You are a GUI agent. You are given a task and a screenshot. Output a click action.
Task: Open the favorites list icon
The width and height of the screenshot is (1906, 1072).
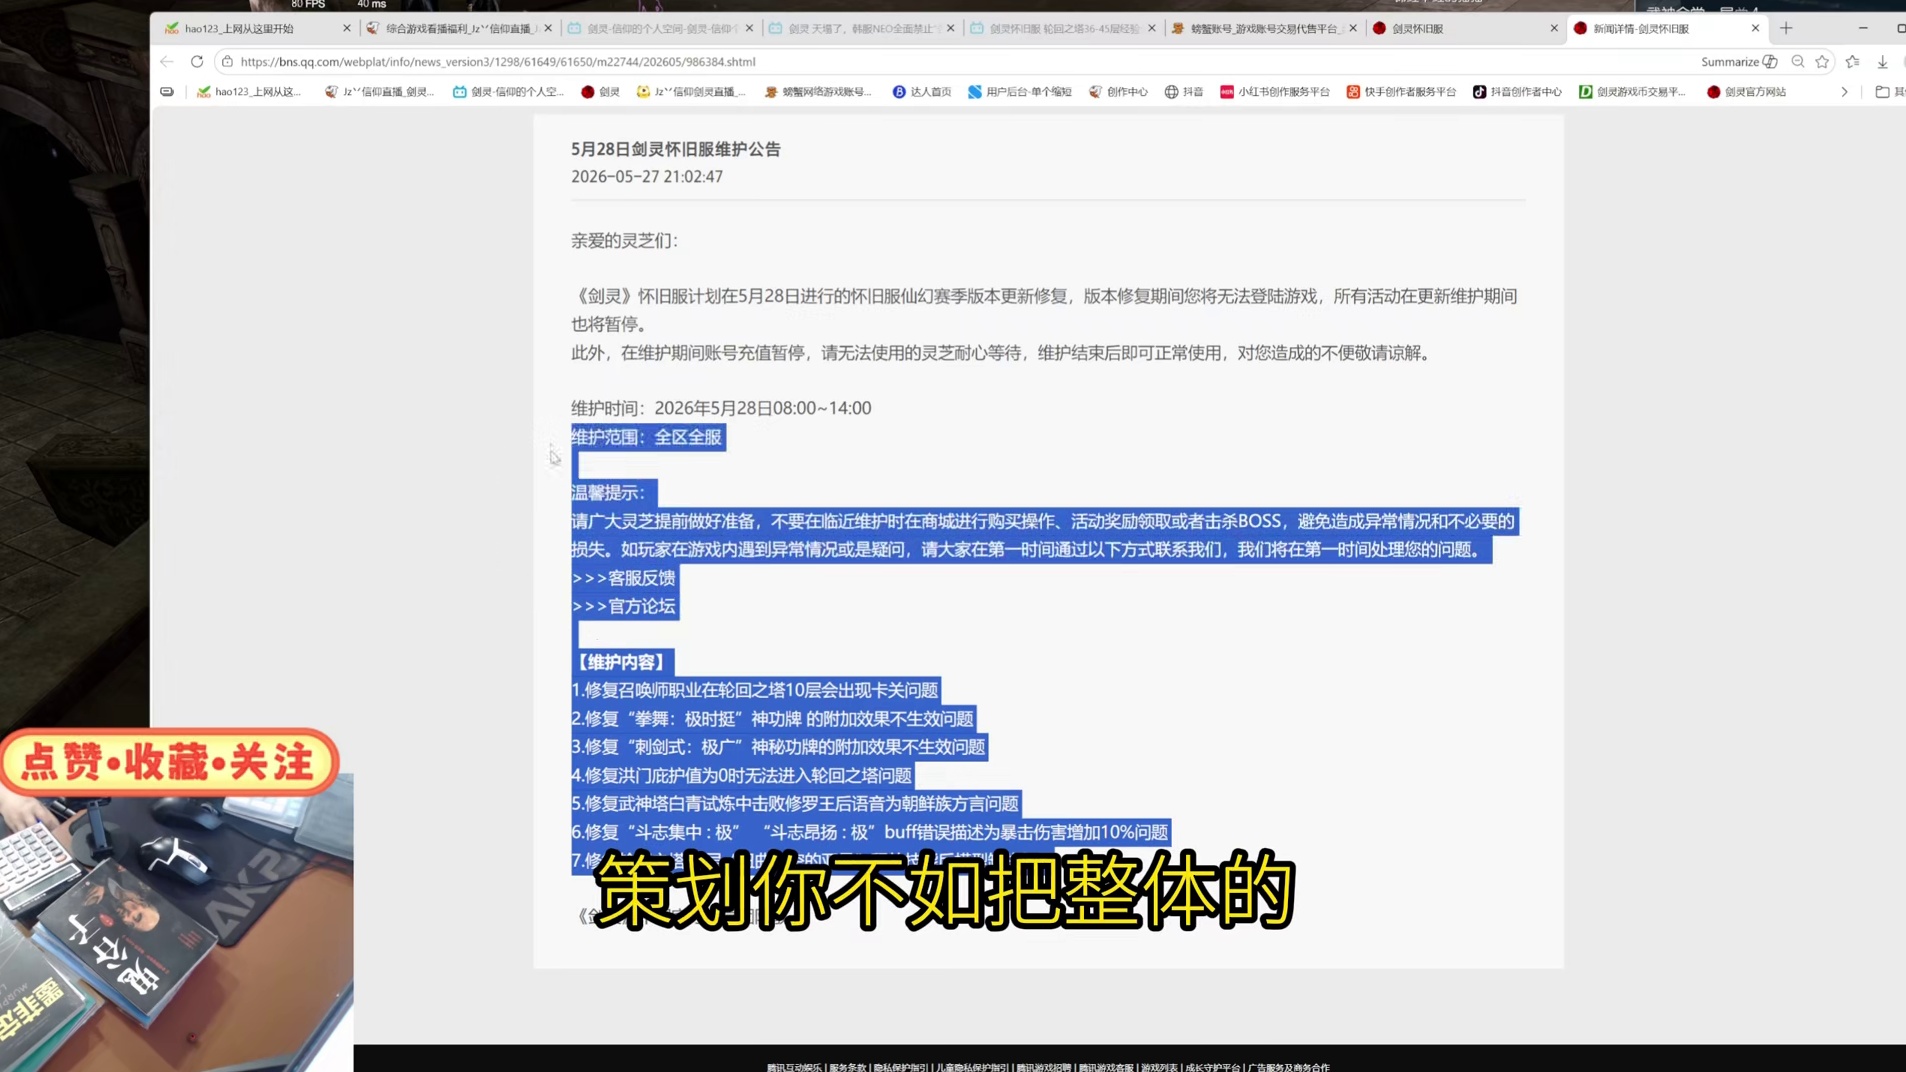pos(1853,62)
